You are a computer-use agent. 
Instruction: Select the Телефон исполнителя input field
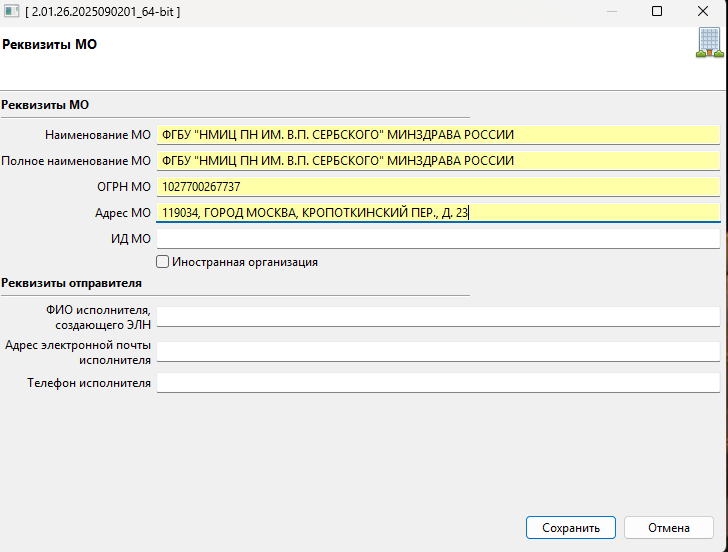point(438,383)
